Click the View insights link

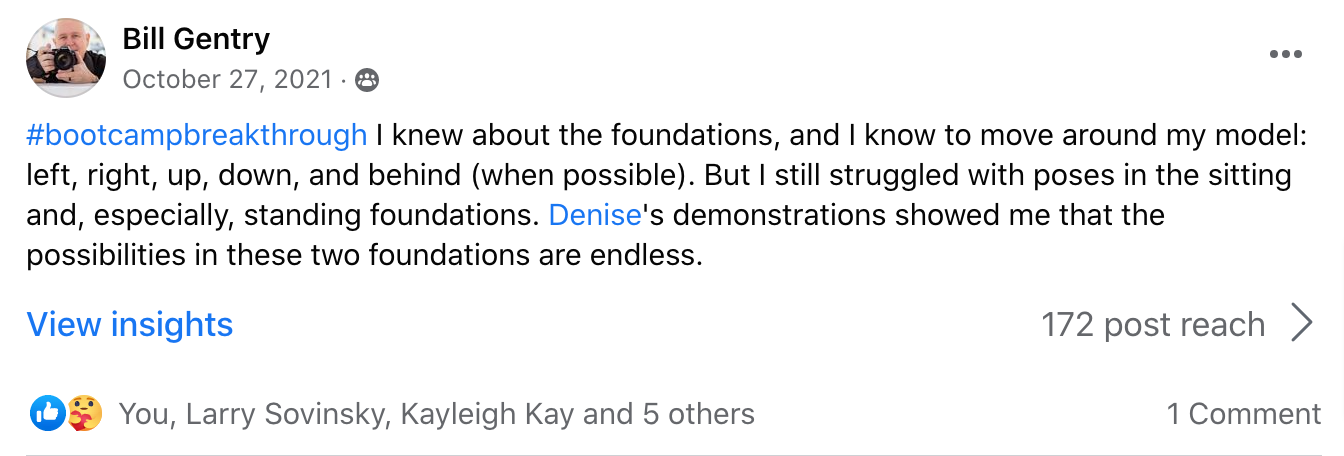coord(129,324)
